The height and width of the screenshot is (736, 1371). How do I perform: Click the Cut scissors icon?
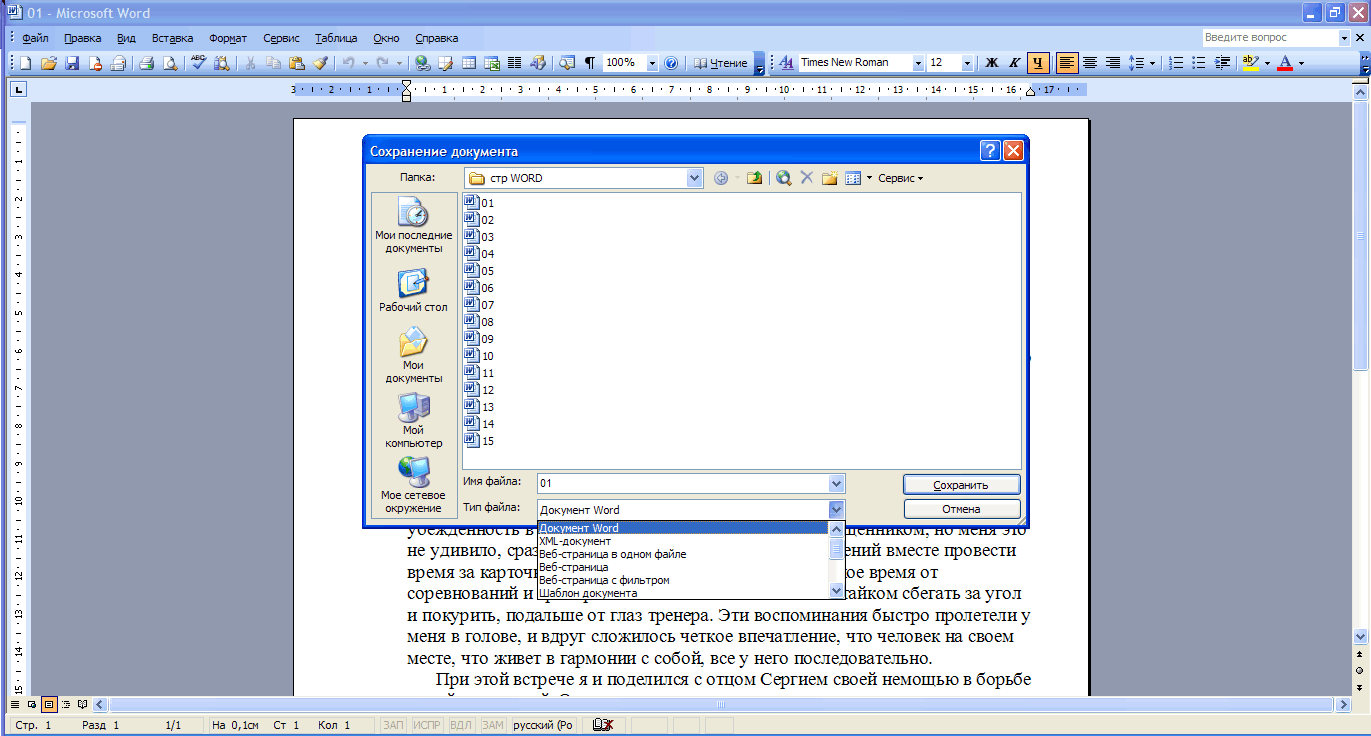tap(250, 63)
